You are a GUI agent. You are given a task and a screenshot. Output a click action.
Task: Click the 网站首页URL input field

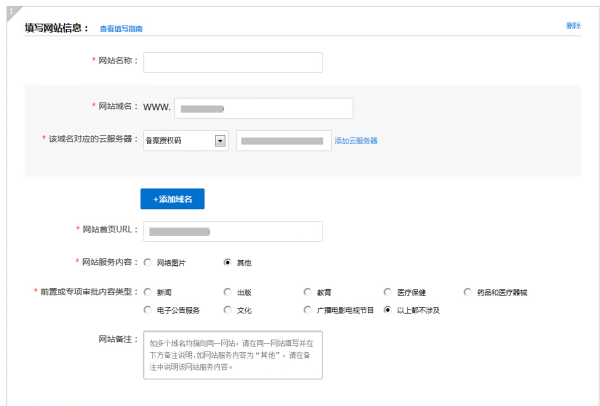pos(232,231)
